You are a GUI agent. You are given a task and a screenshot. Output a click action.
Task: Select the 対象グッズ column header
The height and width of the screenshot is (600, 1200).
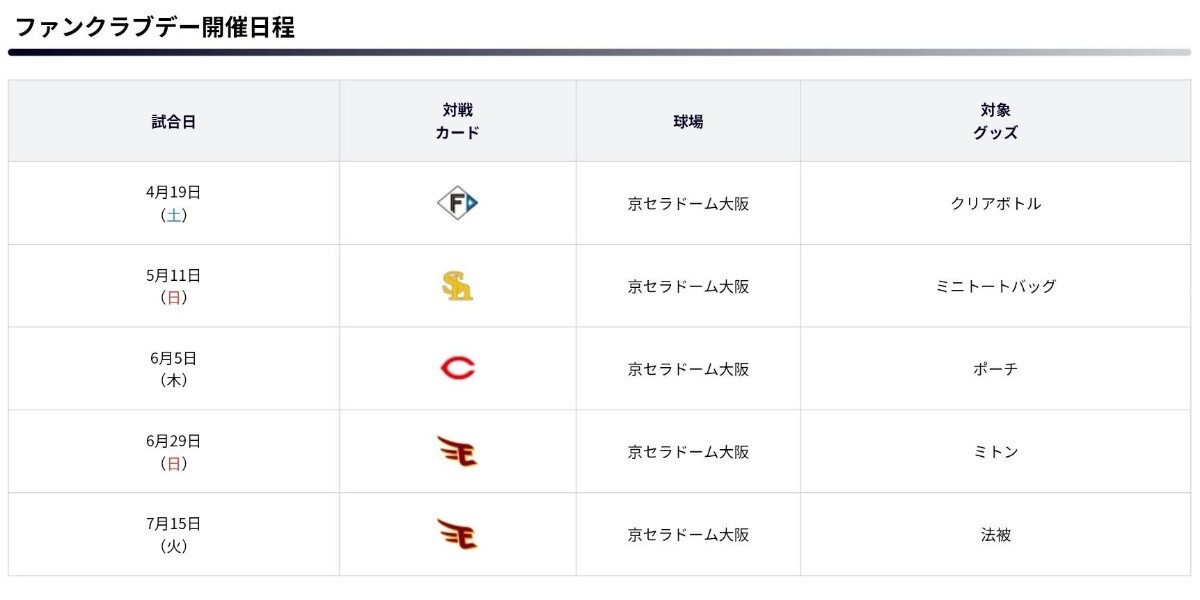[996, 121]
